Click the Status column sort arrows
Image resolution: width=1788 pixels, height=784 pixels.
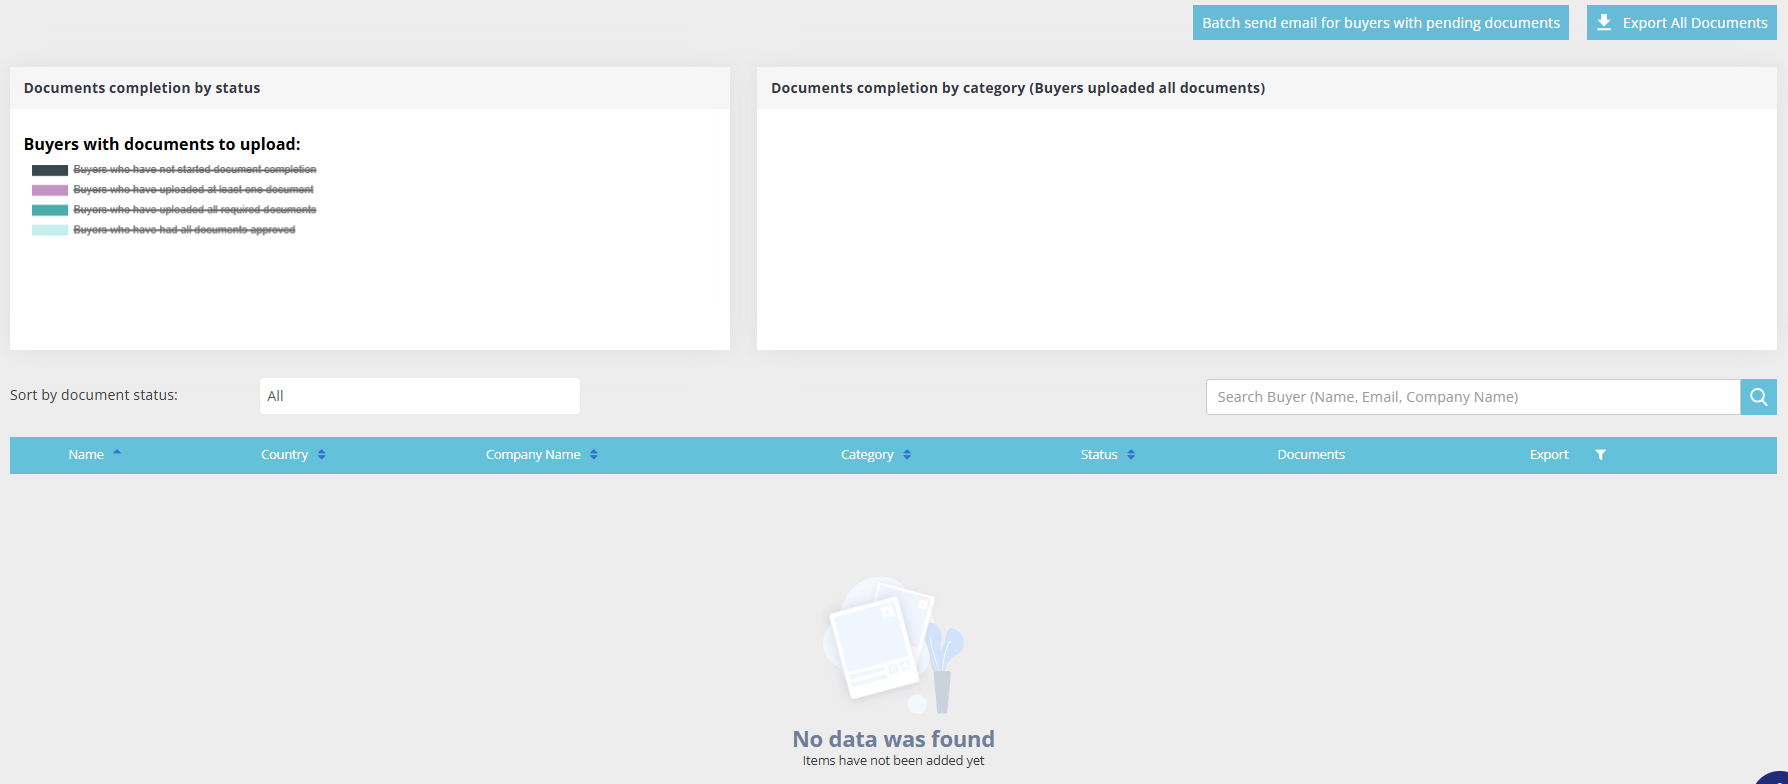1131,455
